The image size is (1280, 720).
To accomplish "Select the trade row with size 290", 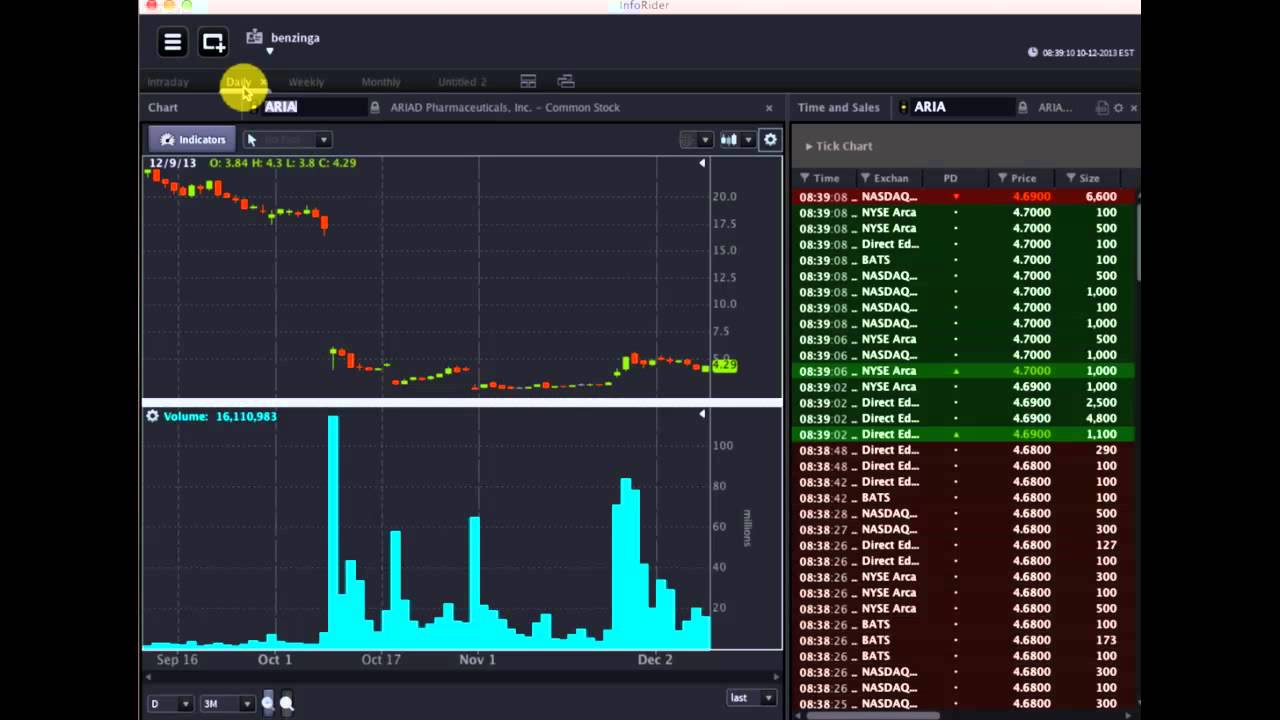I will coord(964,450).
